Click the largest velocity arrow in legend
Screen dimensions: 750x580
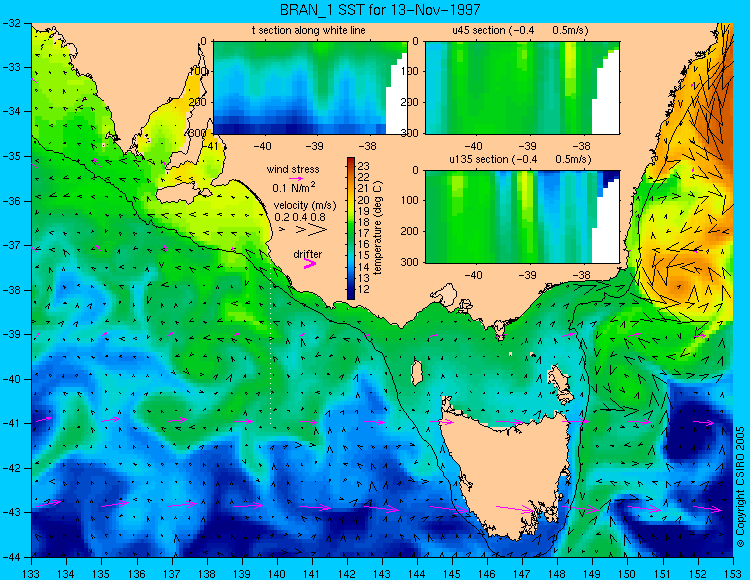tap(318, 230)
